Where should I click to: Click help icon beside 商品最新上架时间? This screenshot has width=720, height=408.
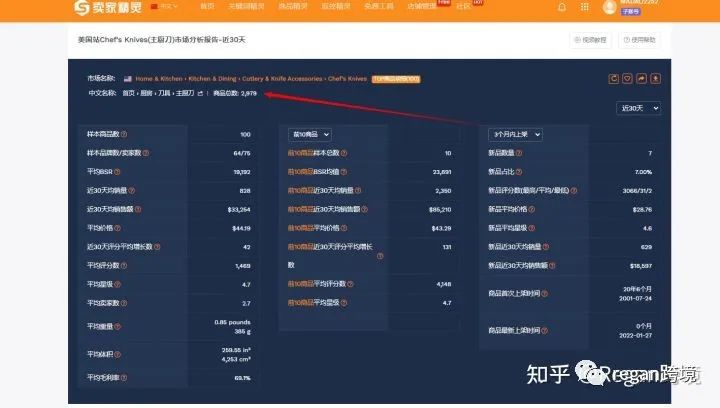coord(545,331)
